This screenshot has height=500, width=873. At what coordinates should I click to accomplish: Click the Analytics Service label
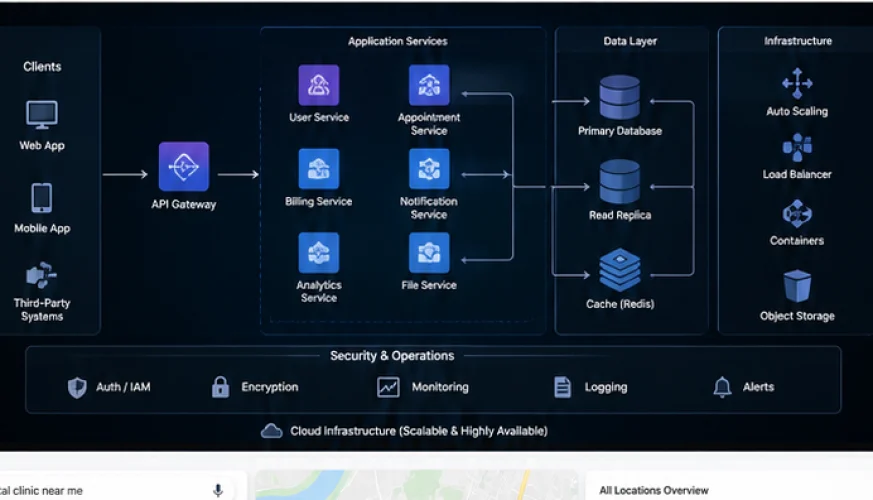(318, 291)
